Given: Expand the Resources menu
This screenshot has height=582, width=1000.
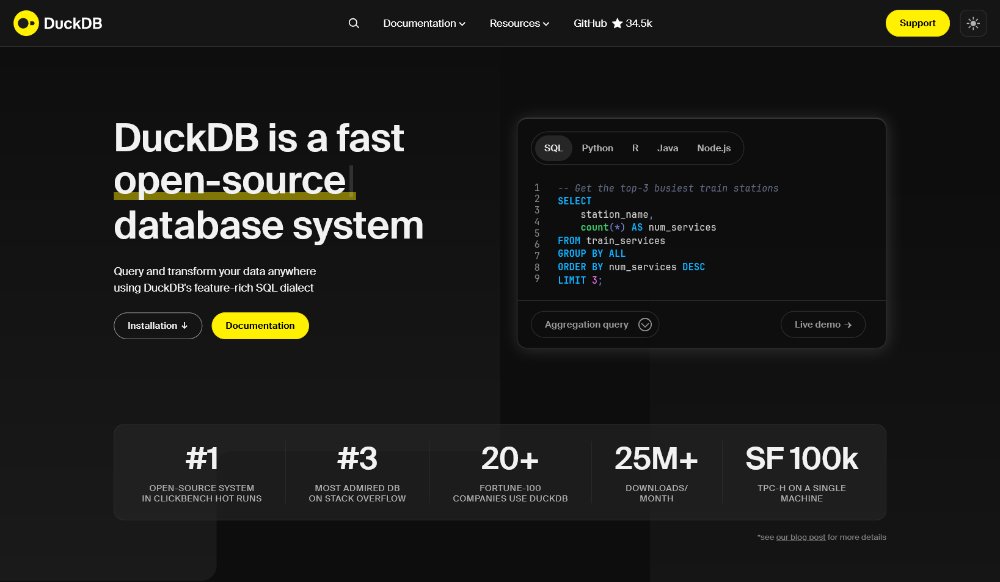Looking at the screenshot, I should (519, 23).
